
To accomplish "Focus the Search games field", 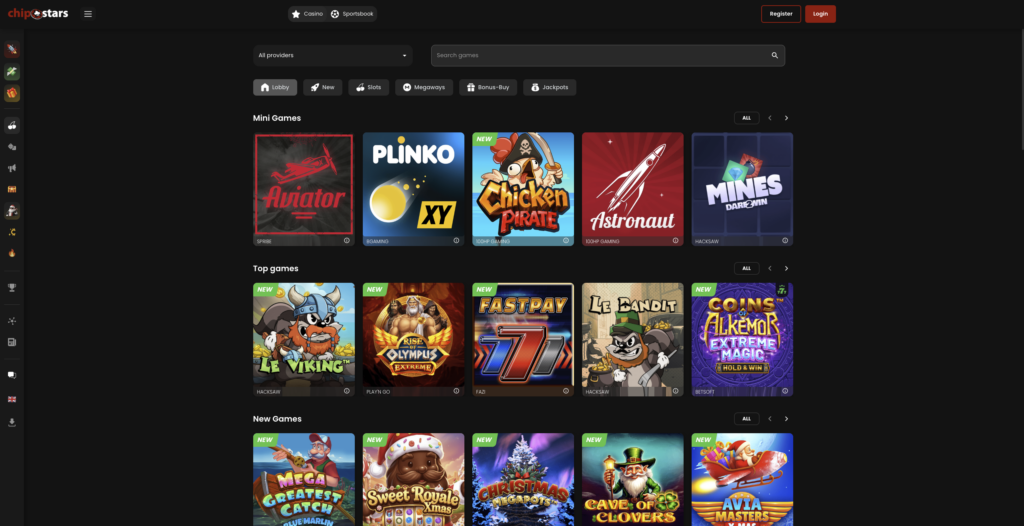I will (608, 56).
